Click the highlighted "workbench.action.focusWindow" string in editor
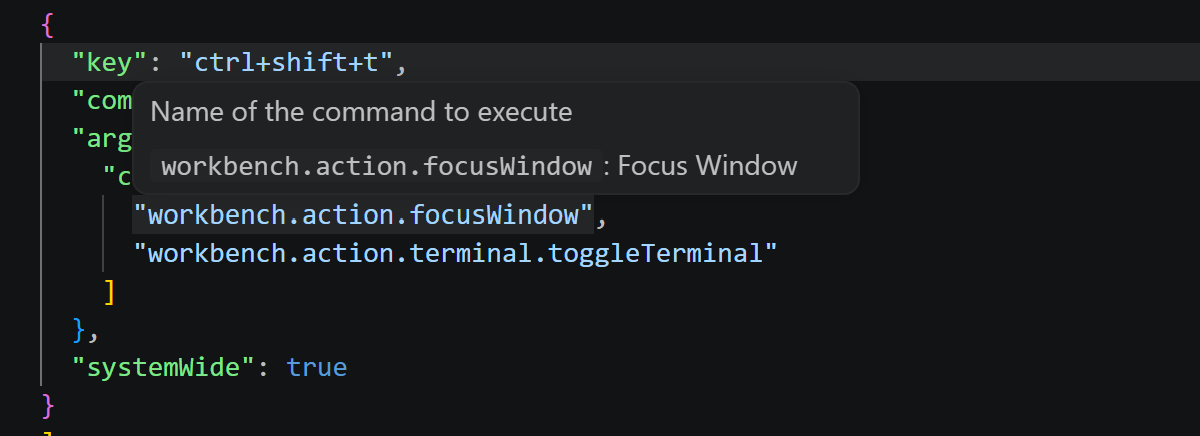The image size is (1200, 436). click(363, 215)
